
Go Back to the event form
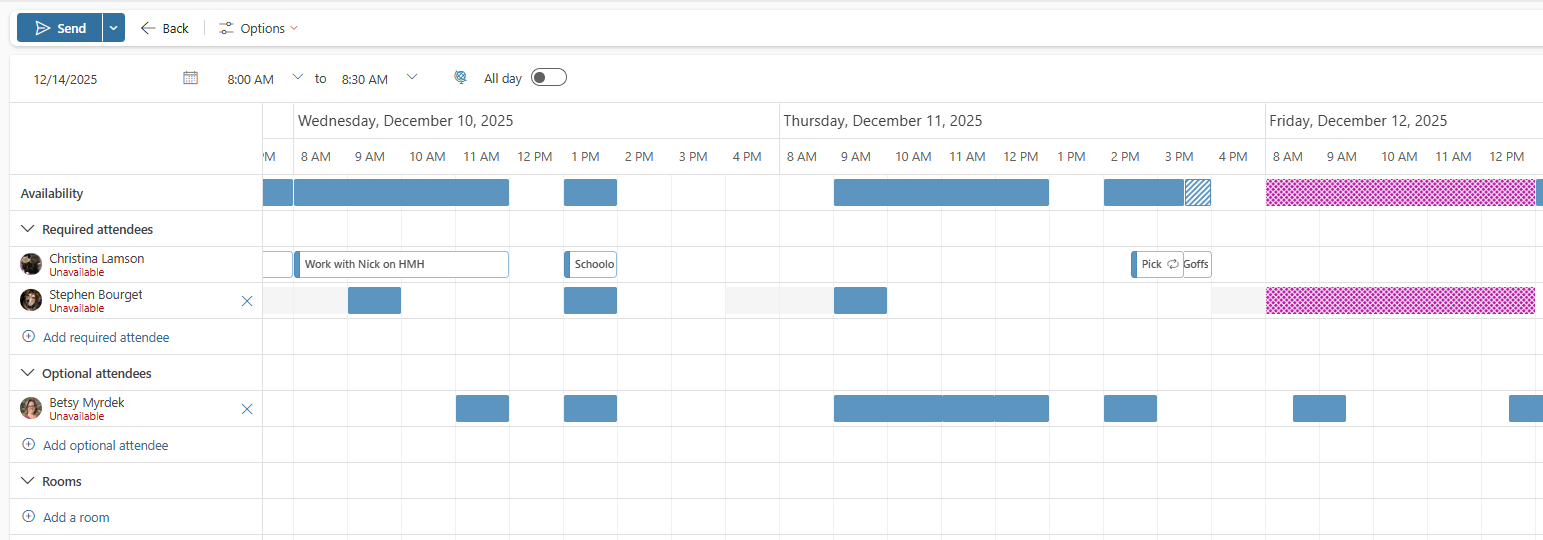[x=165, y=28]
